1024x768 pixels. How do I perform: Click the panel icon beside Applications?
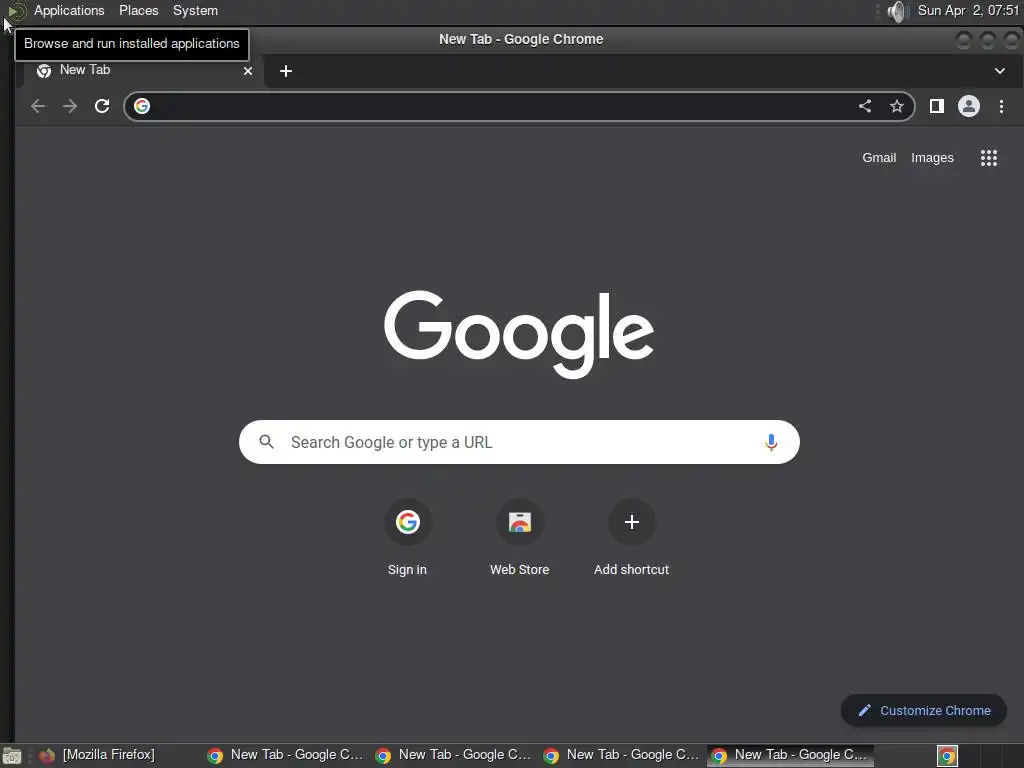pyautogui.click(x=16, y=11)
